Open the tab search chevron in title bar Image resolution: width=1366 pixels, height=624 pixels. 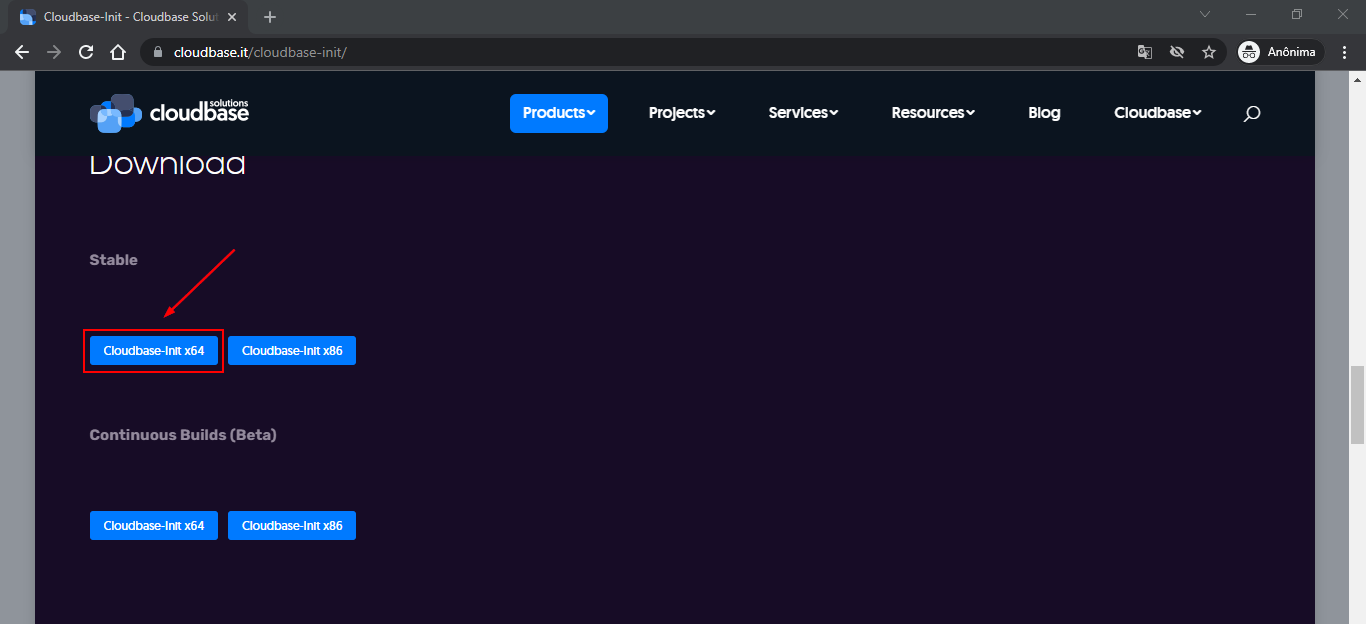point(1205,14)
